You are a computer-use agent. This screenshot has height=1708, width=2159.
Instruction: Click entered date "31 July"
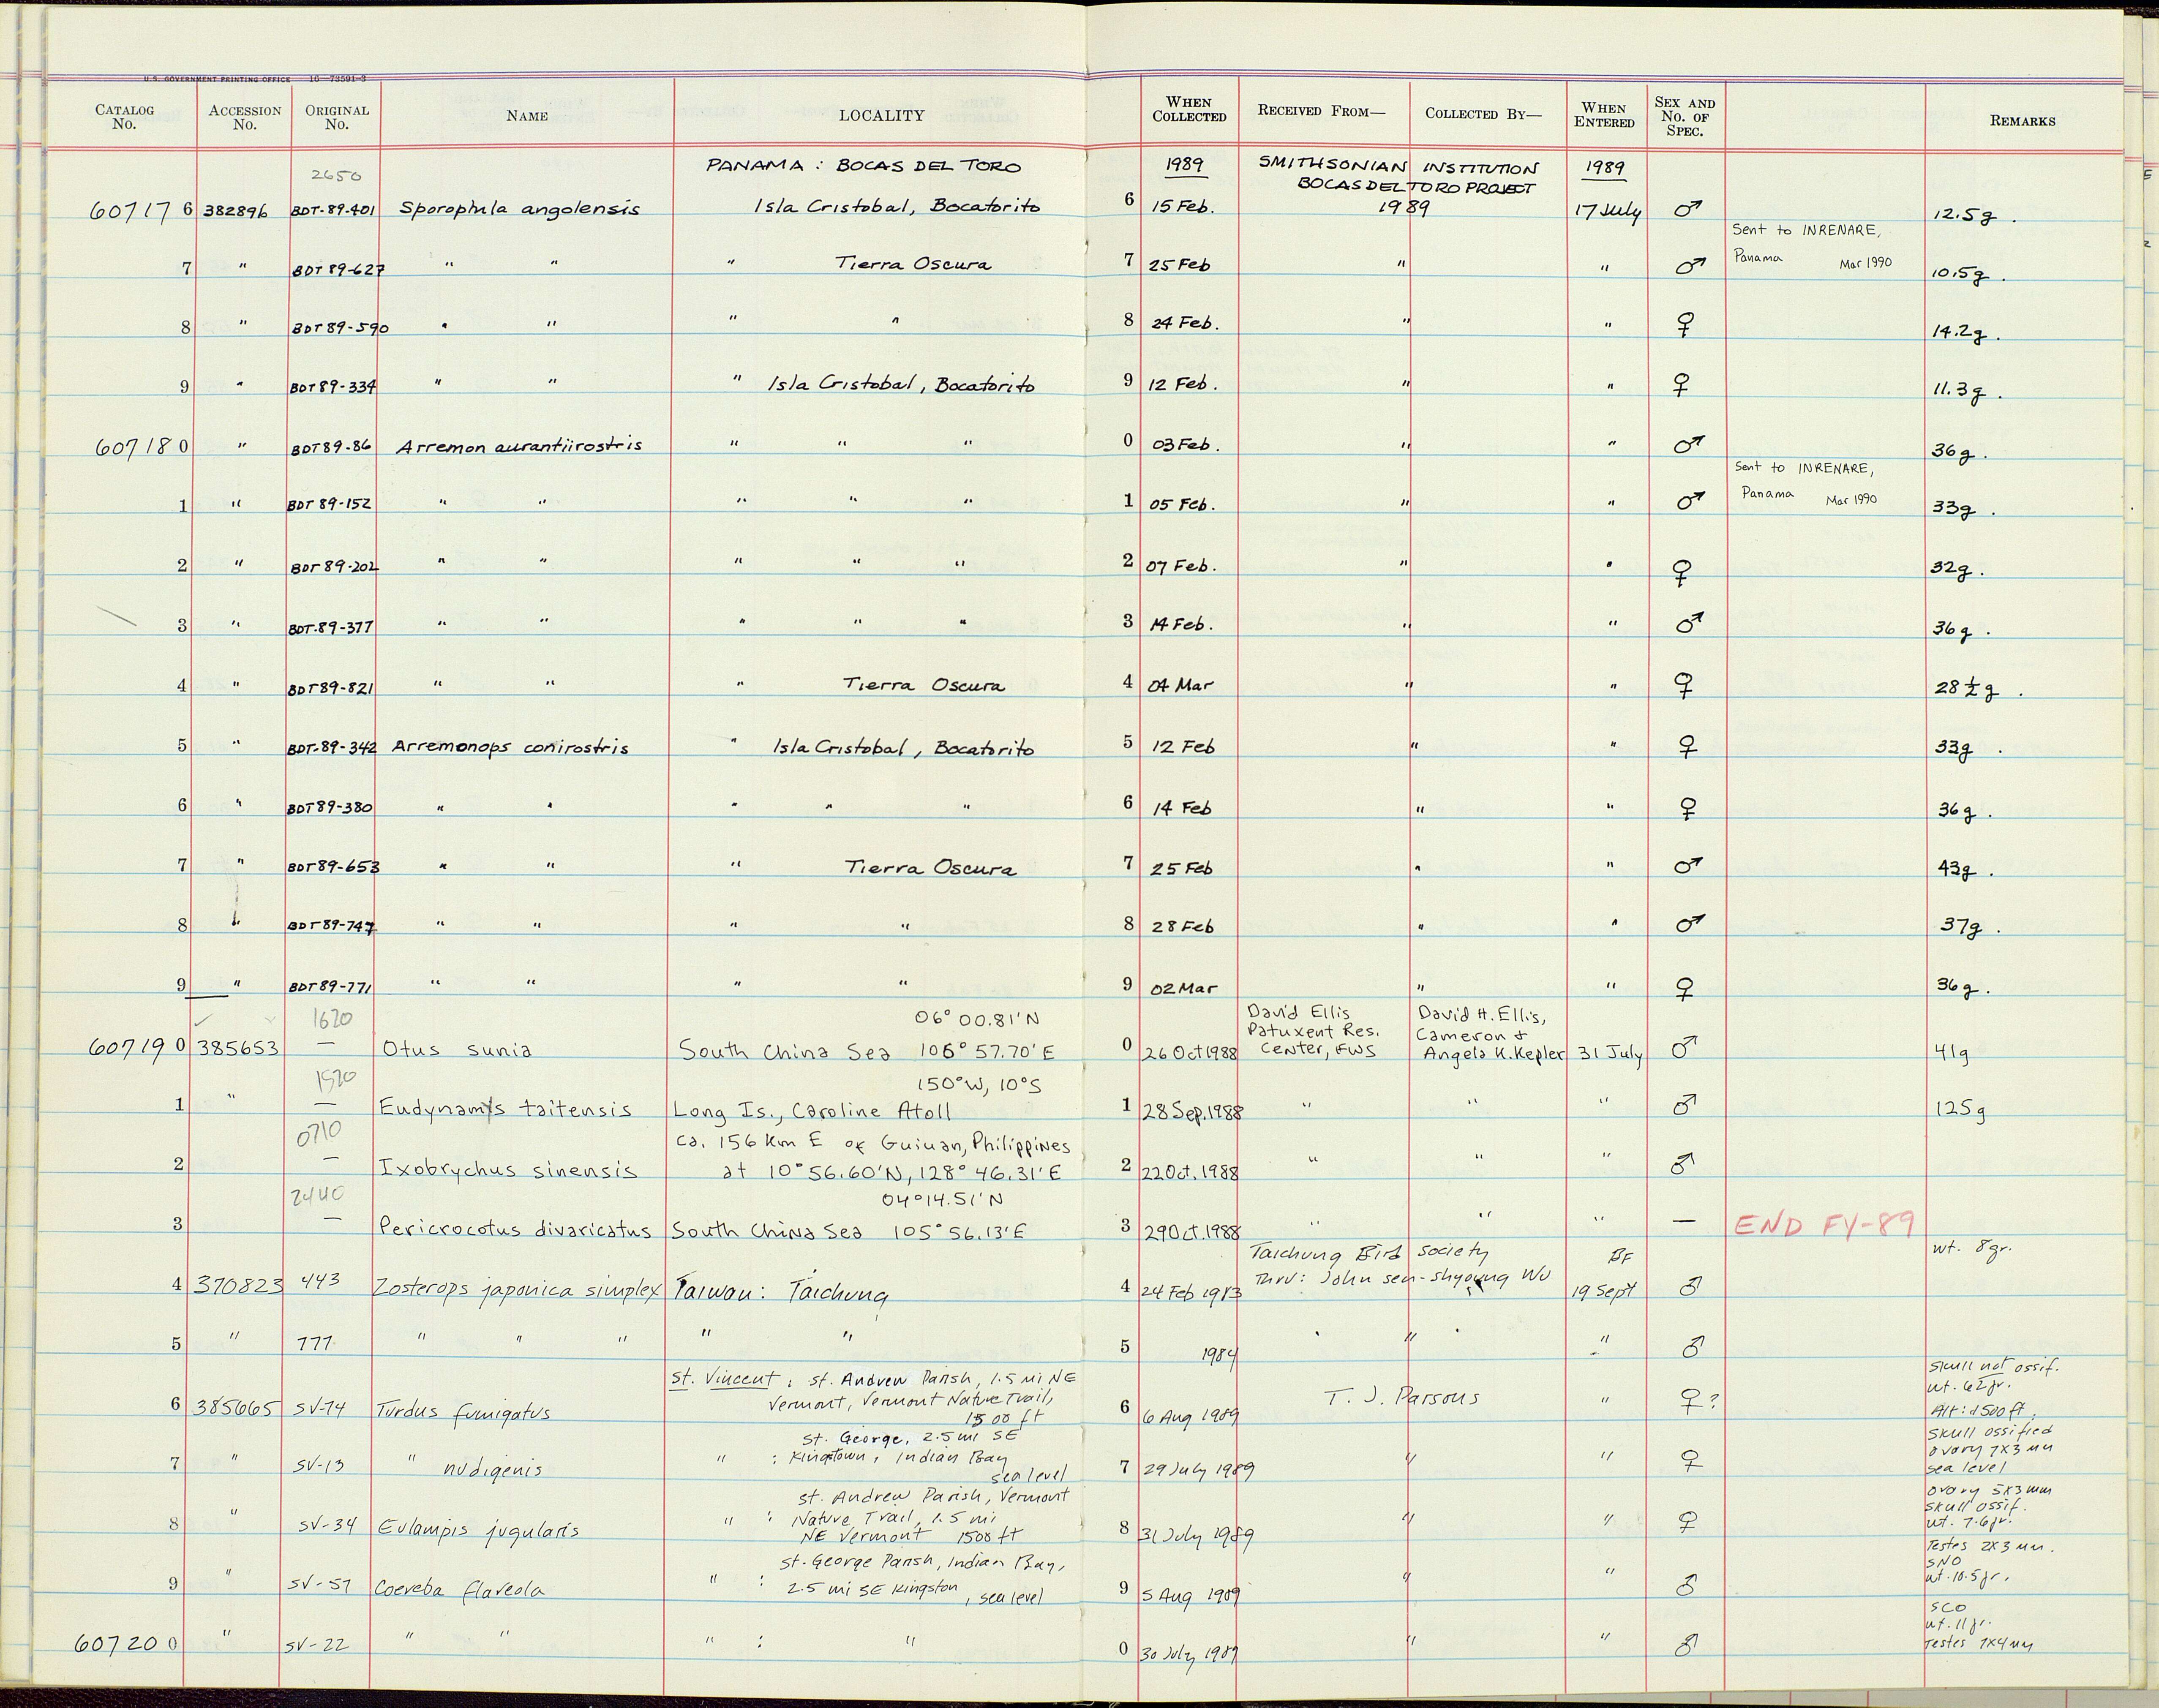point(1610,1054)
